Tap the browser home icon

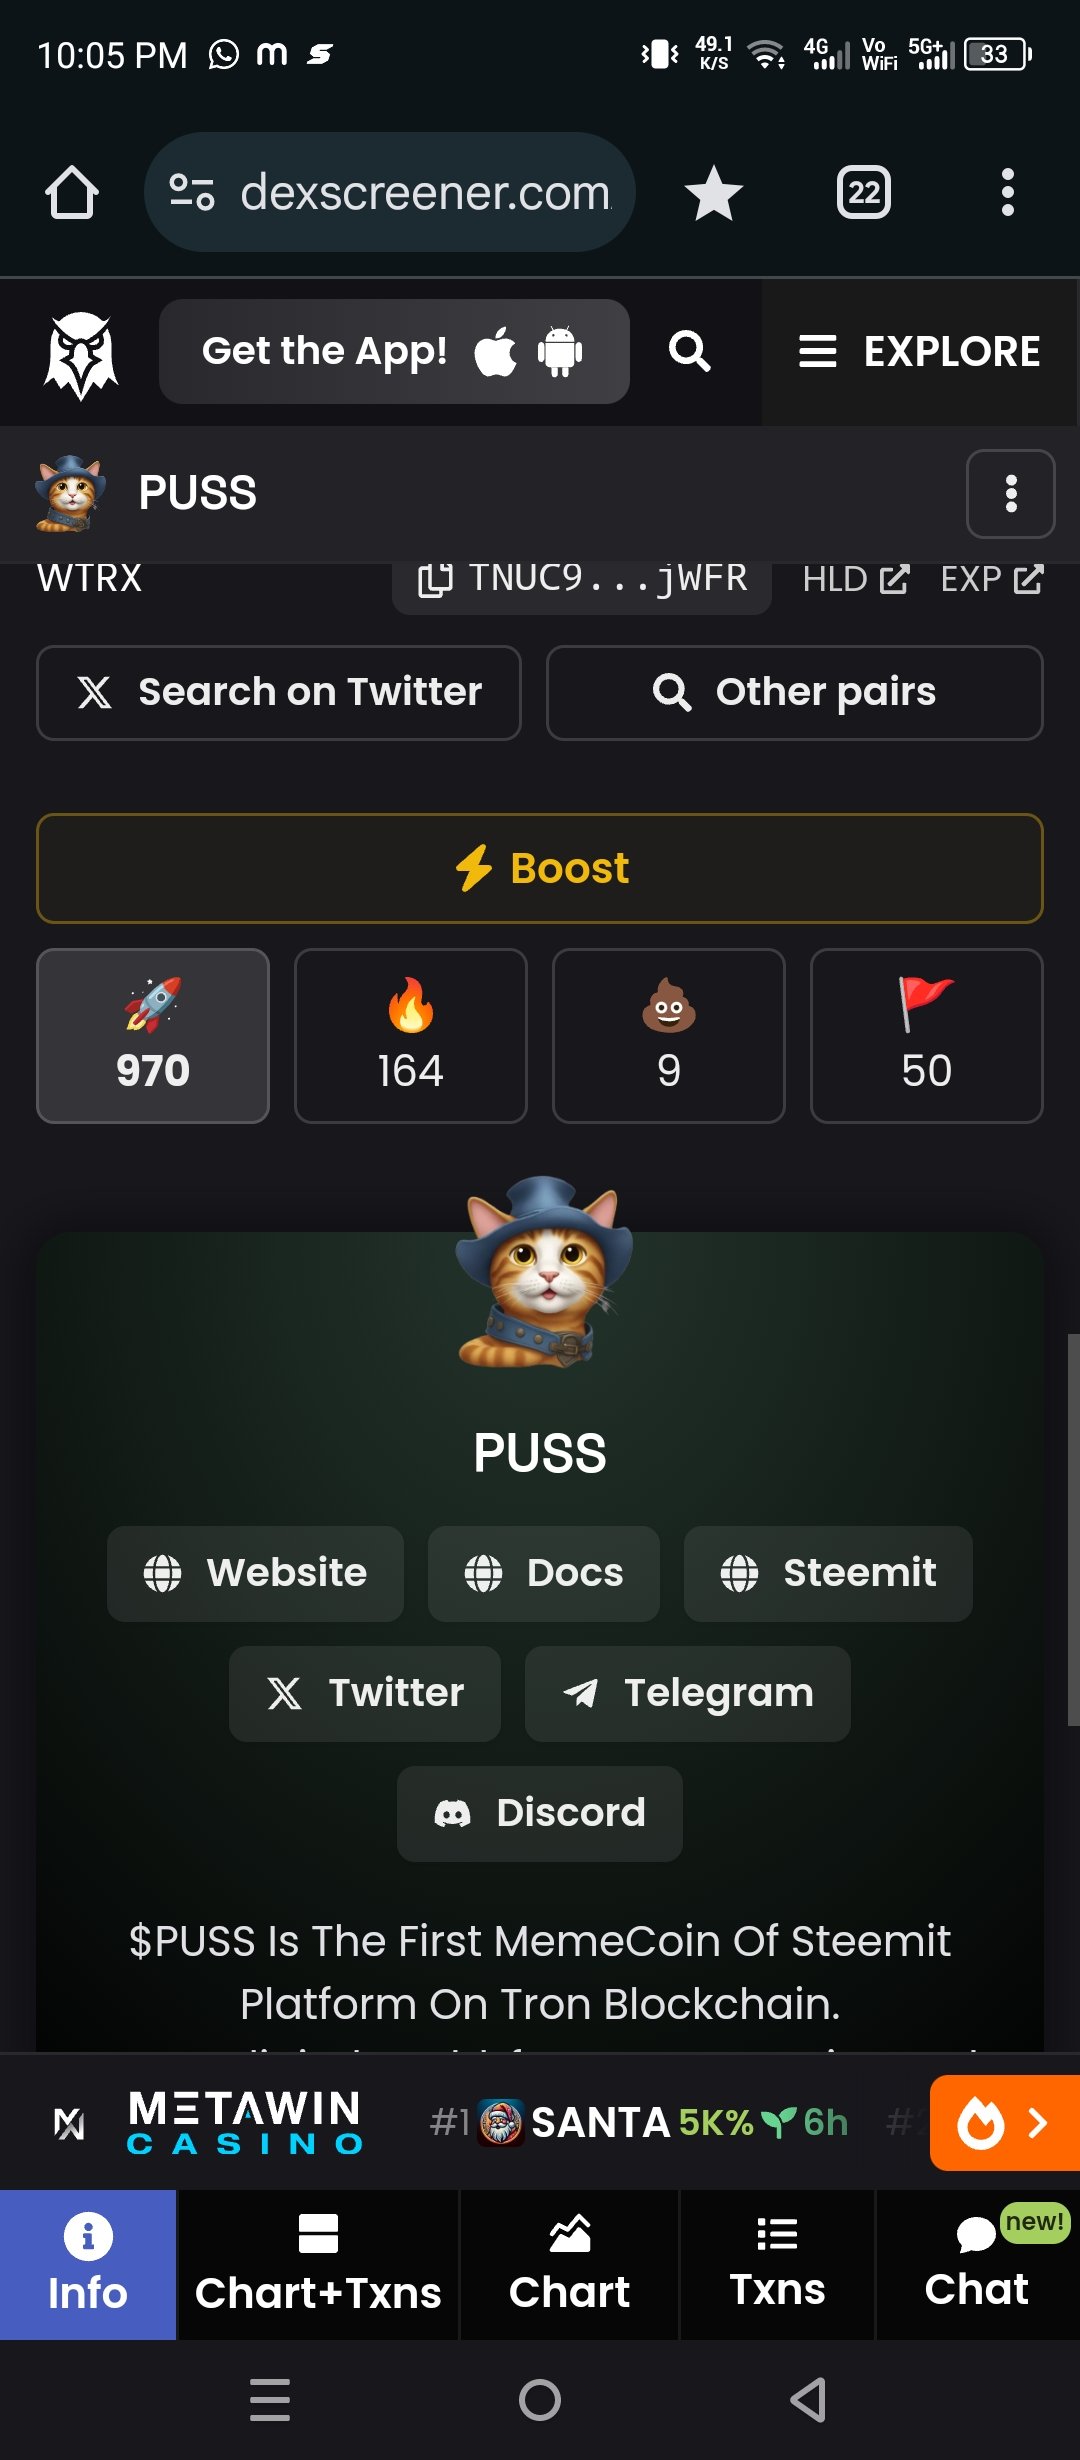(72, 192)
